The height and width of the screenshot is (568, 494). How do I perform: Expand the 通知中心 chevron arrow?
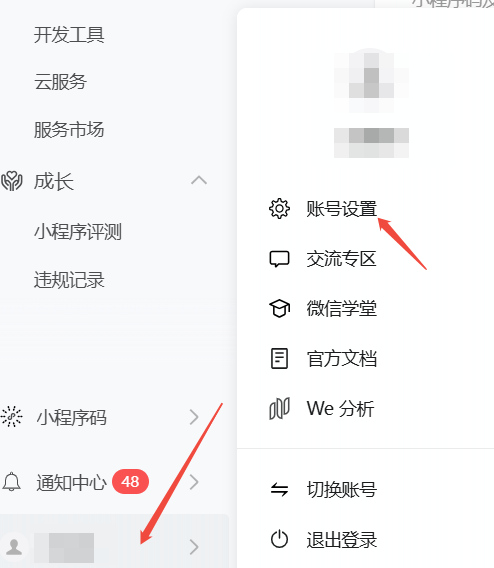(x=194, y=482)
